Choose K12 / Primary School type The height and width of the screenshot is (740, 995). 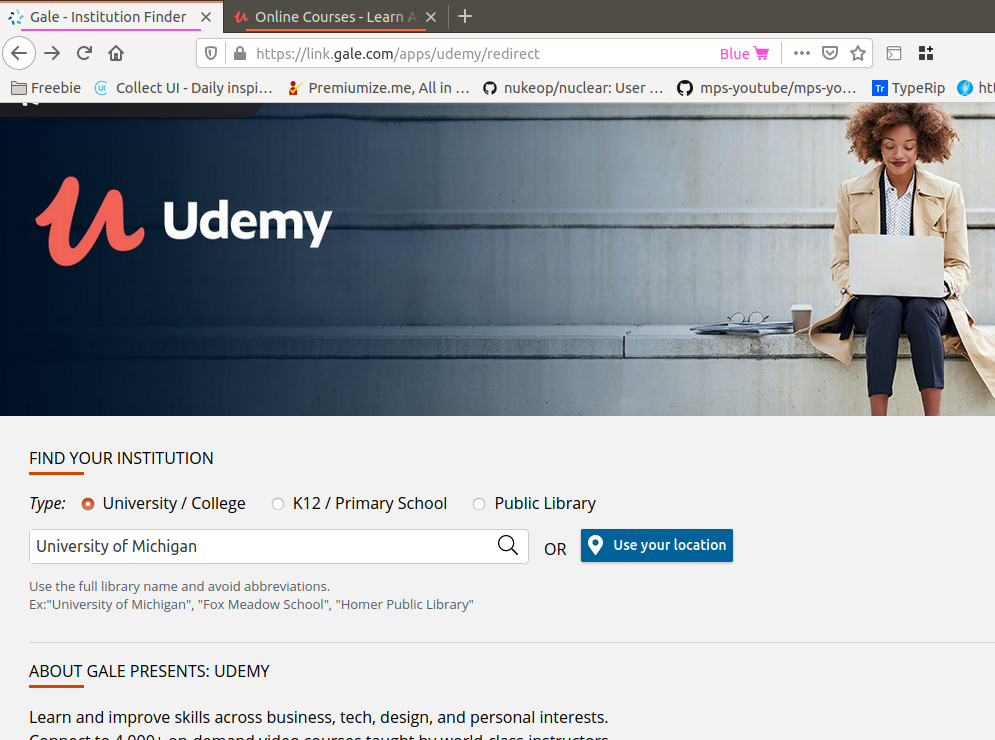click(278, 504)
